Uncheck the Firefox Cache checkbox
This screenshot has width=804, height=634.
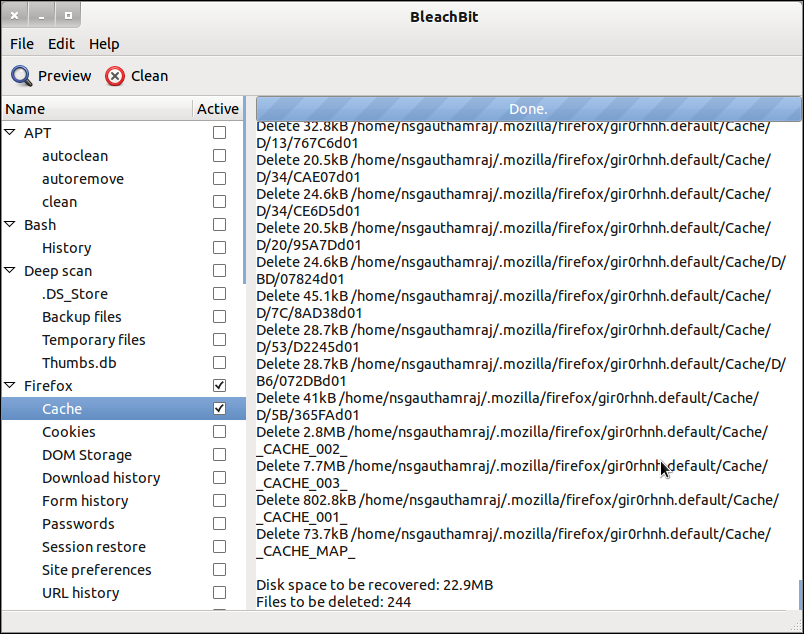pos(219,408)
